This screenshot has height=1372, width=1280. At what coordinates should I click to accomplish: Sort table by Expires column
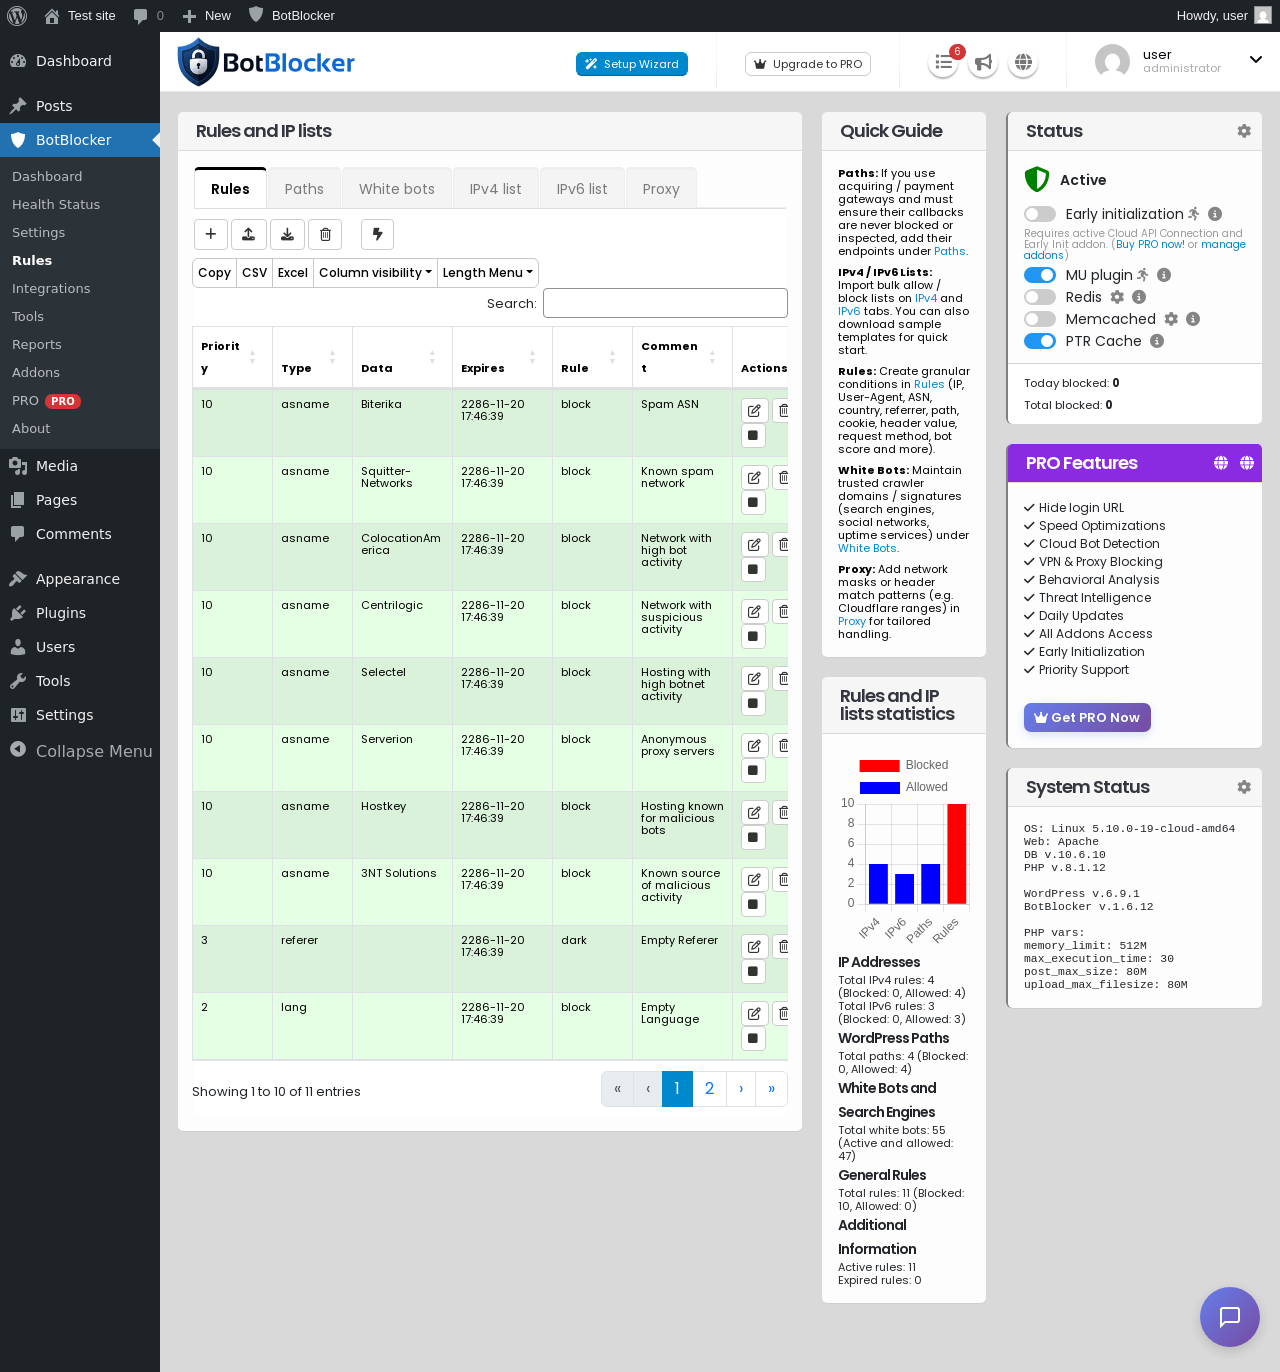point(502,357)
